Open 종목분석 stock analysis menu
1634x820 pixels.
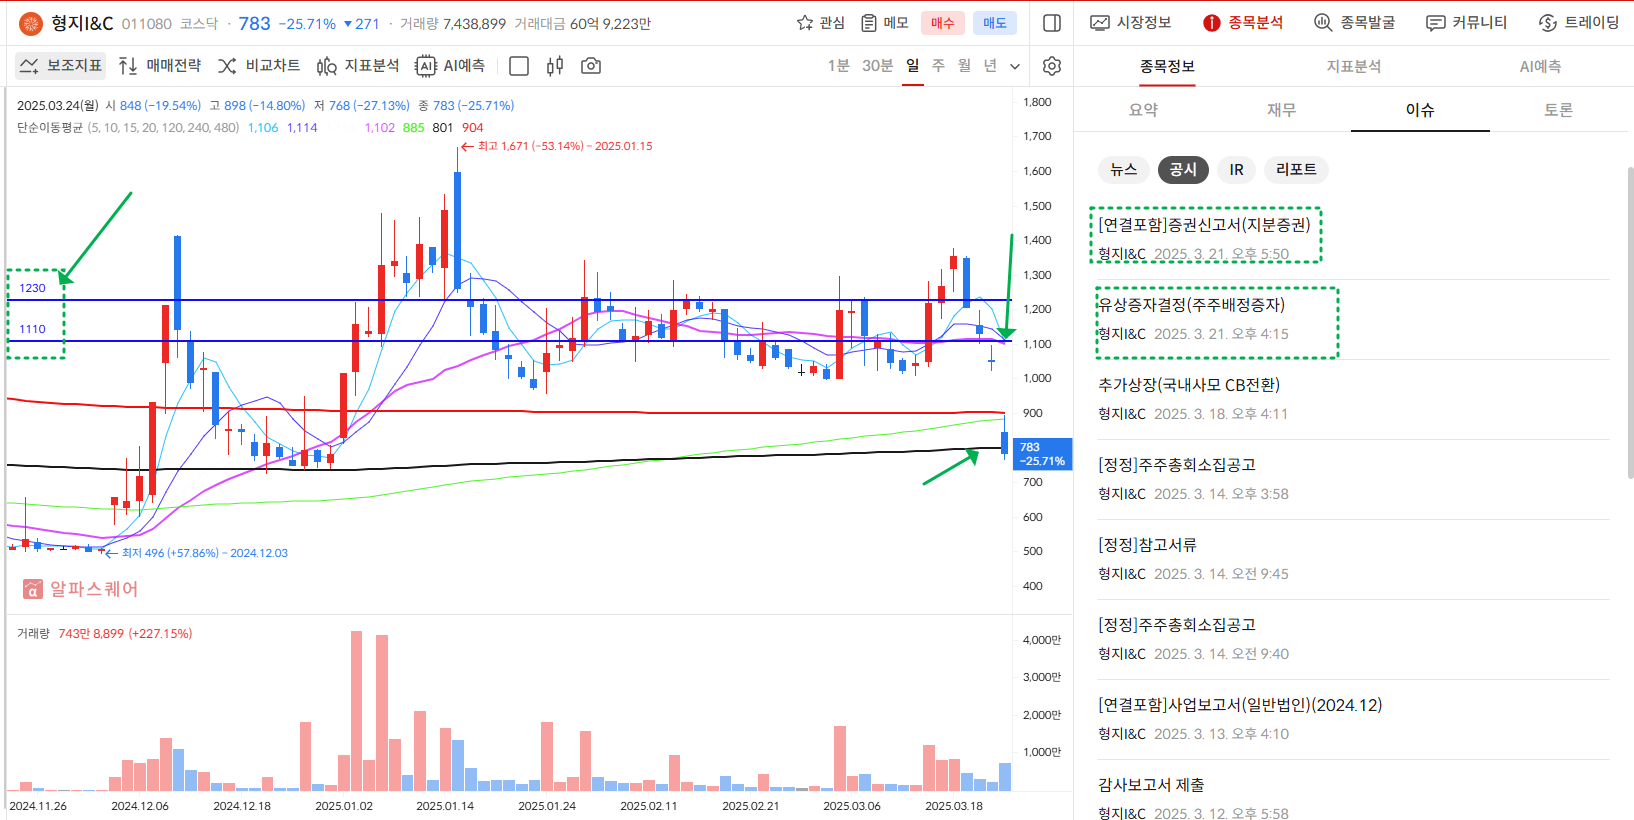point(1243,22)
